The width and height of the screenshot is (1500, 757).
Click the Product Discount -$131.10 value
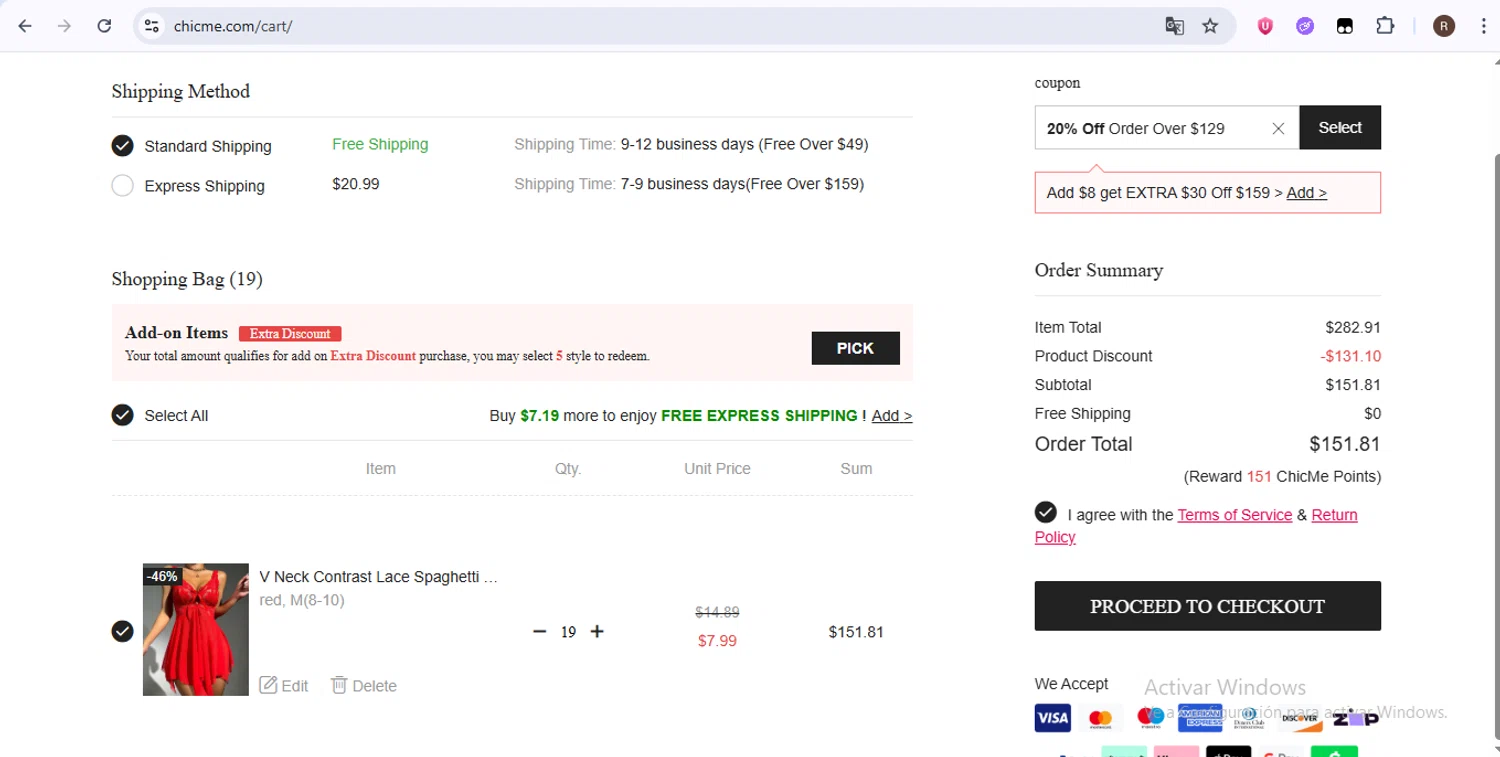click(1351, 356)
